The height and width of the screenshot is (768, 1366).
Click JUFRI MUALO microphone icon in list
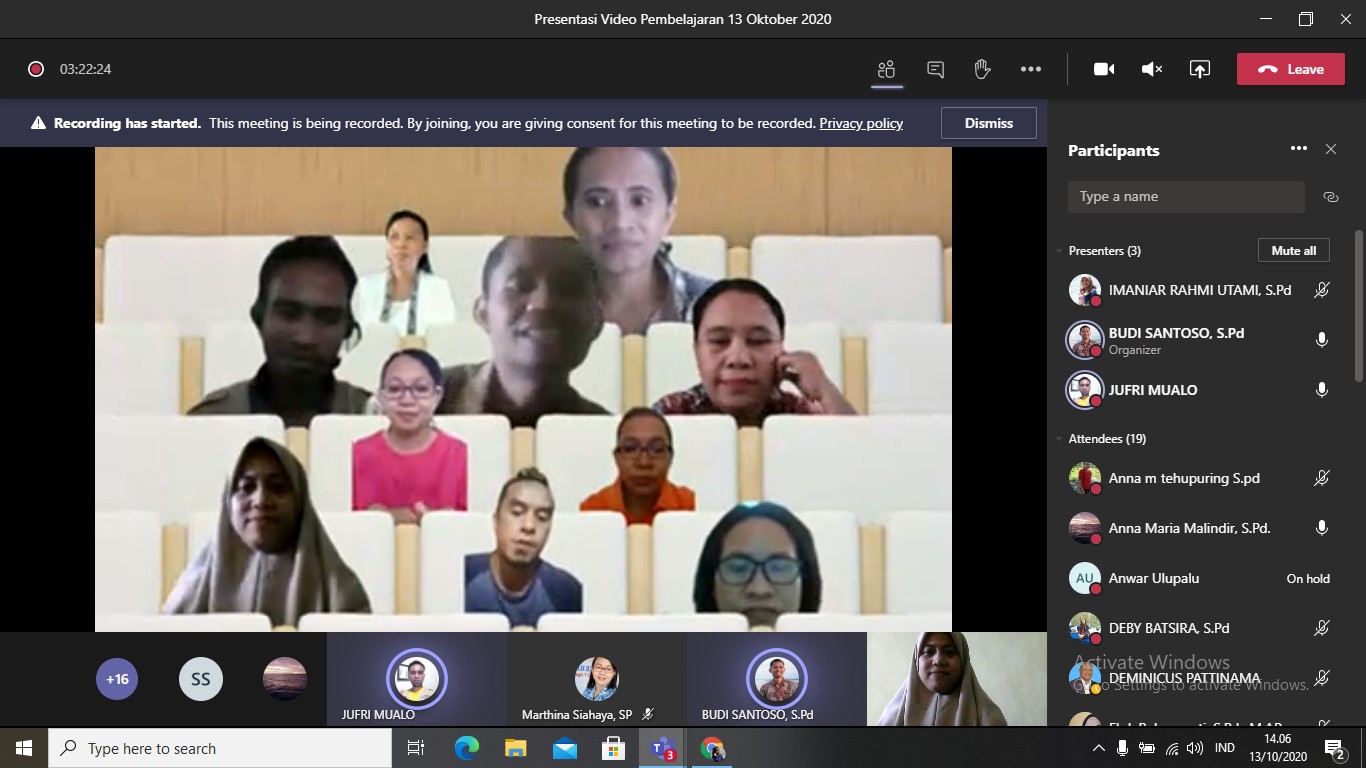click(x=1322, y=390)
